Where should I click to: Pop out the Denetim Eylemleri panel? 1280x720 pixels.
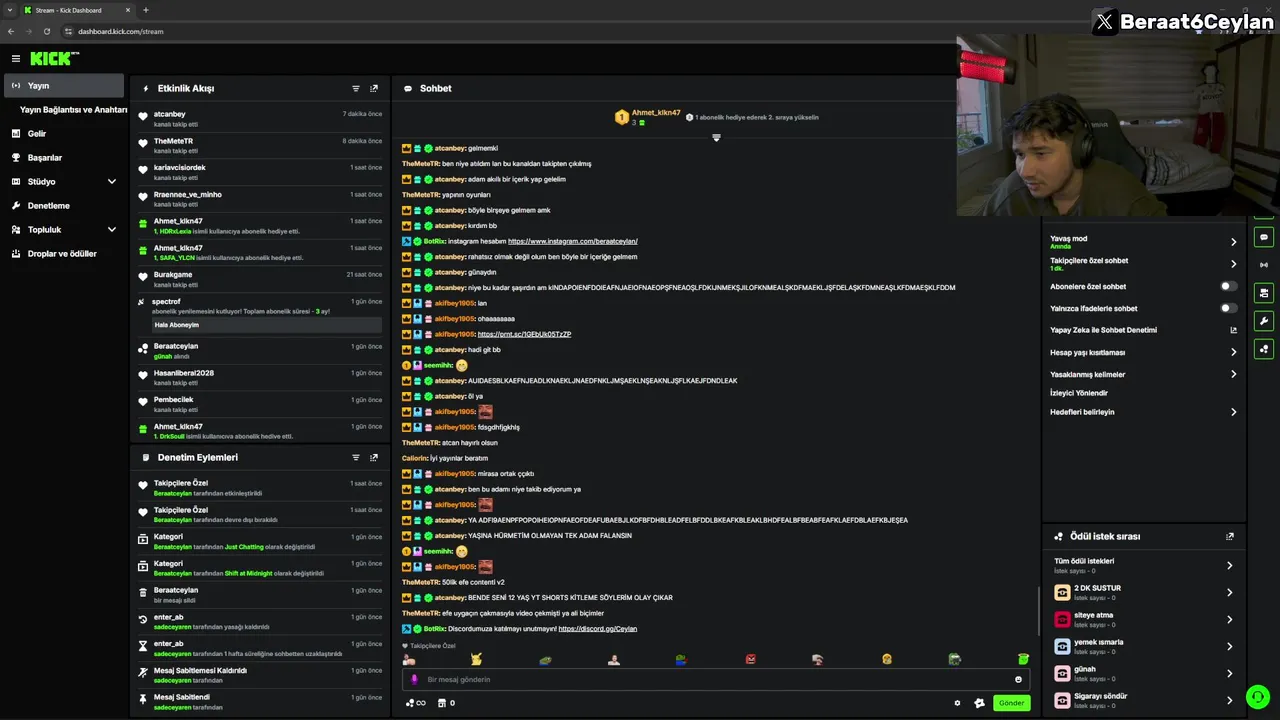coord(374,458)
